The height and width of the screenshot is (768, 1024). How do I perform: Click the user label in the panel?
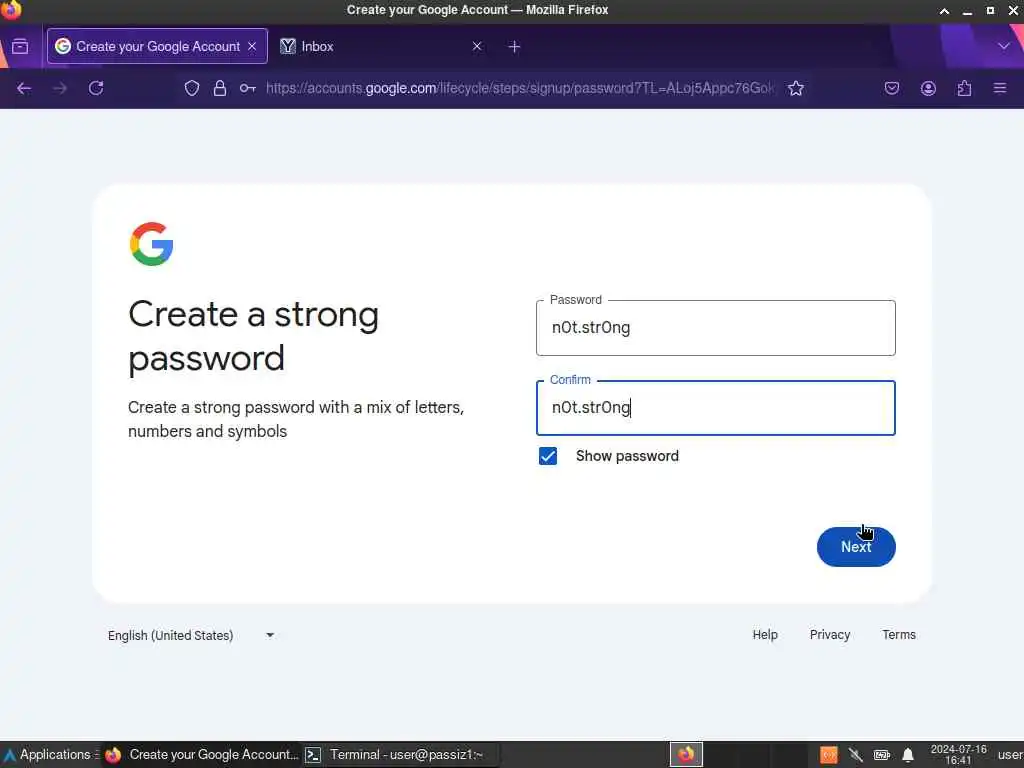pyautogui.click(x=1010, y=755)
